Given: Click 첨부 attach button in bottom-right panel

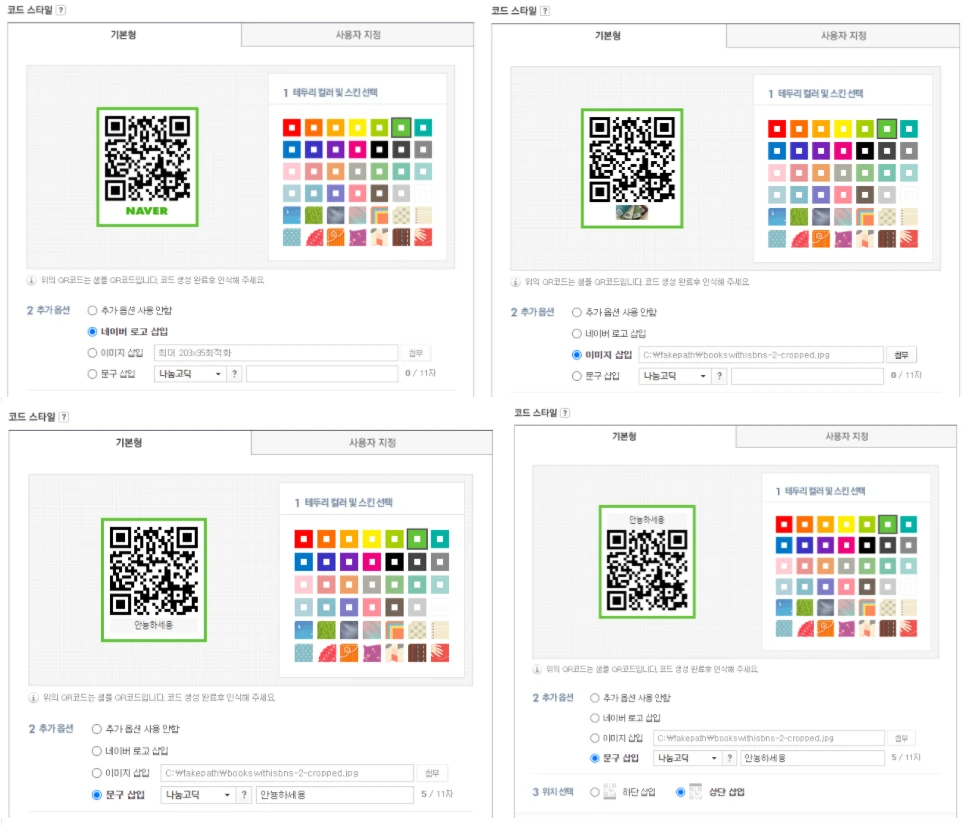Looking at the screenshot, I should [901, 738].
